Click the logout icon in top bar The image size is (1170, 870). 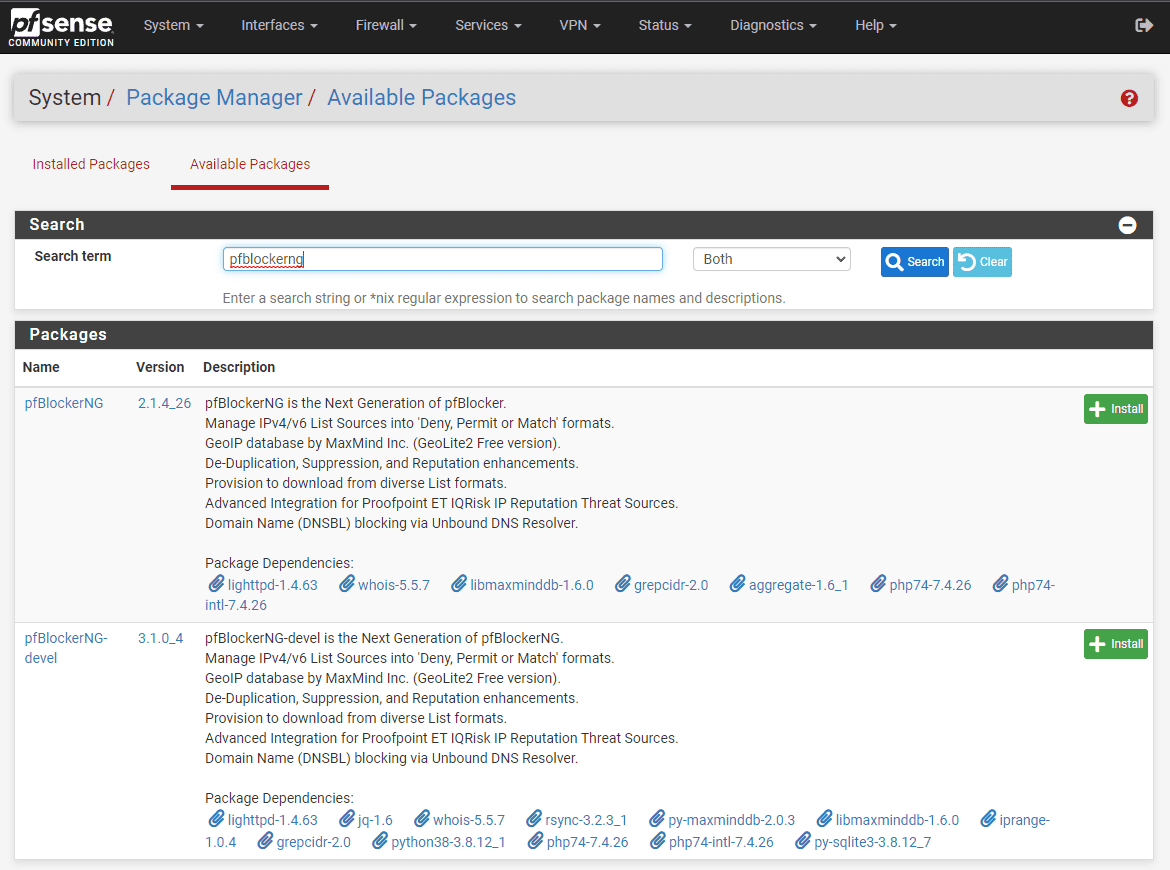[1143, 25]
